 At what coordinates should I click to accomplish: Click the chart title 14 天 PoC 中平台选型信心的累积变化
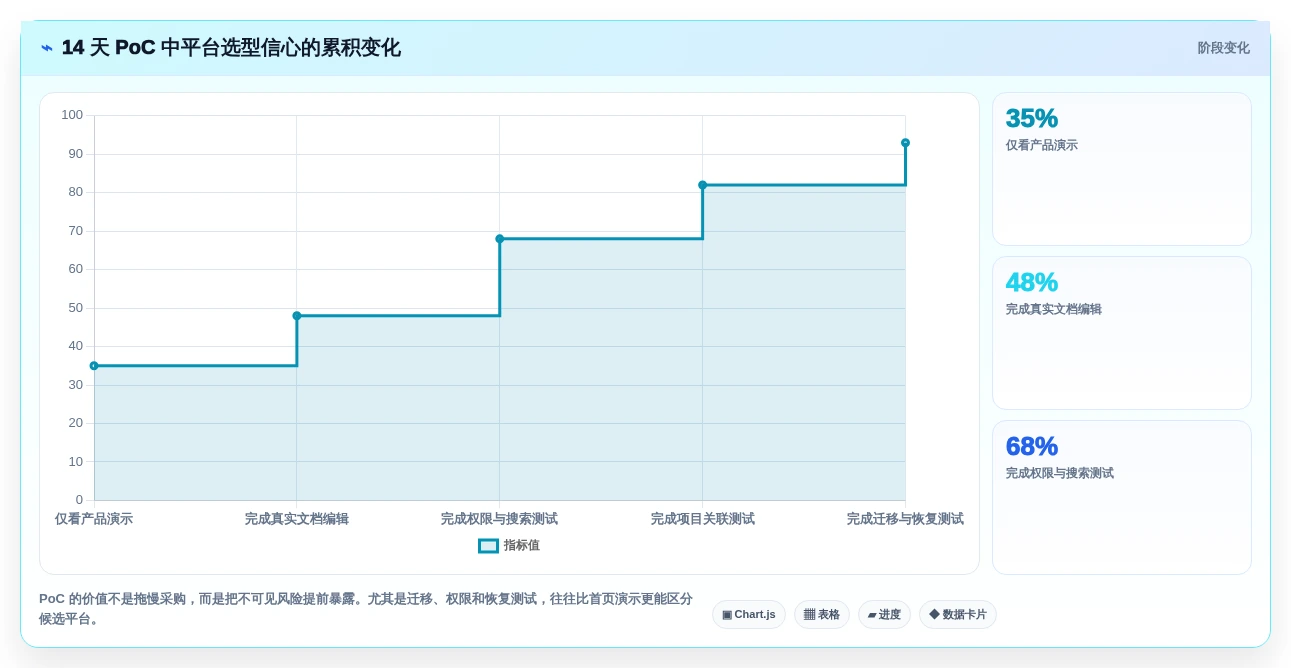click(231, 48)
